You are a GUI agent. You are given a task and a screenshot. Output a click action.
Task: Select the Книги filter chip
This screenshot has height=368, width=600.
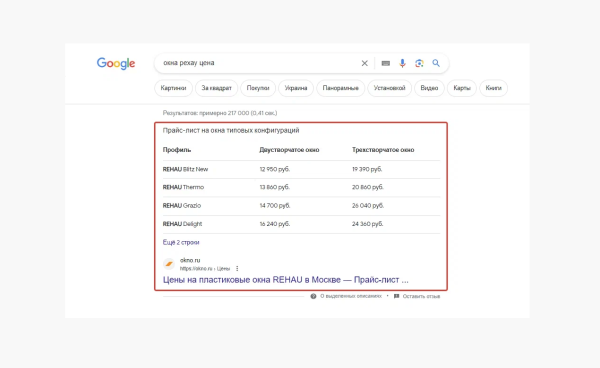pos(494,88)
